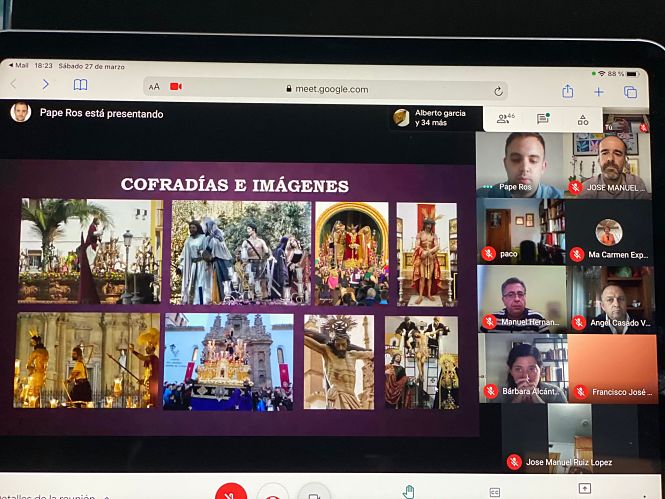Open the meeting chat panel
665x499 pixels.
coord(543,118)
